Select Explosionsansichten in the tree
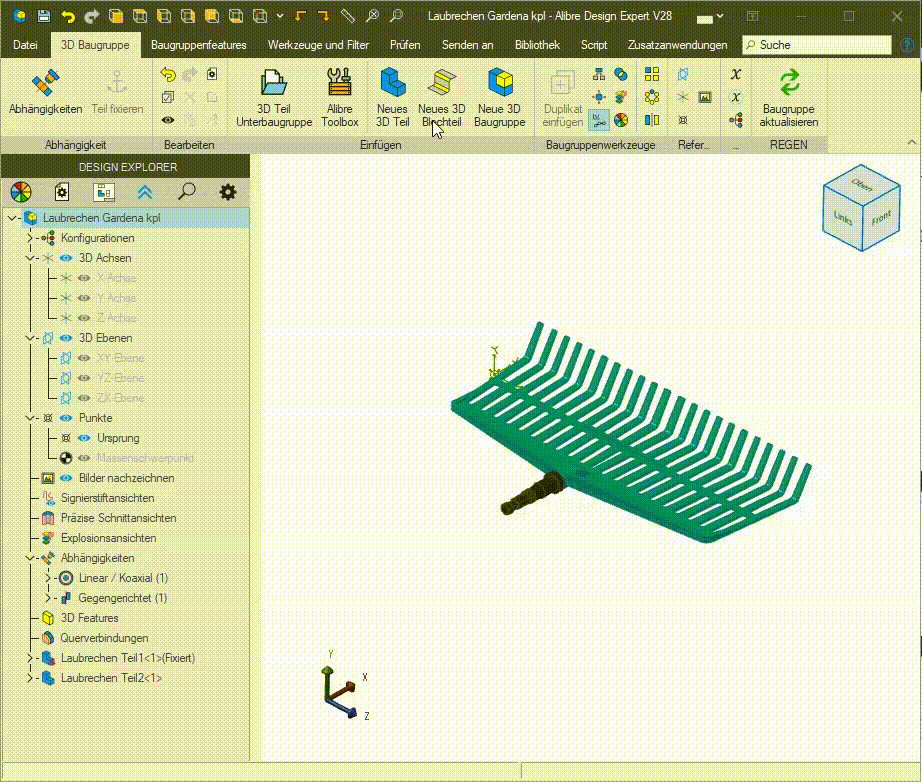Image resolution: width=922 pixels, height=782 pixels. pyautogui.click(x=108, y=538)
